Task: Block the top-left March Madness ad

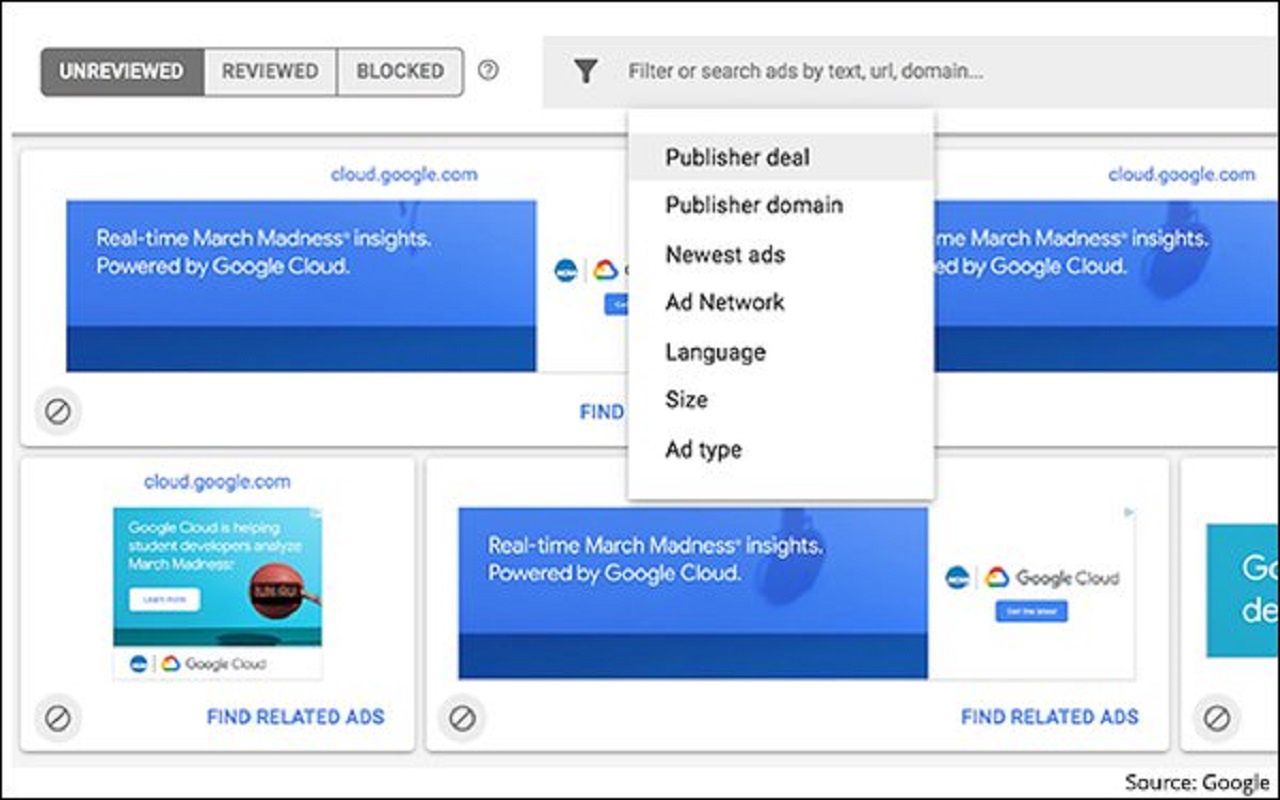Action: (59, 411)
